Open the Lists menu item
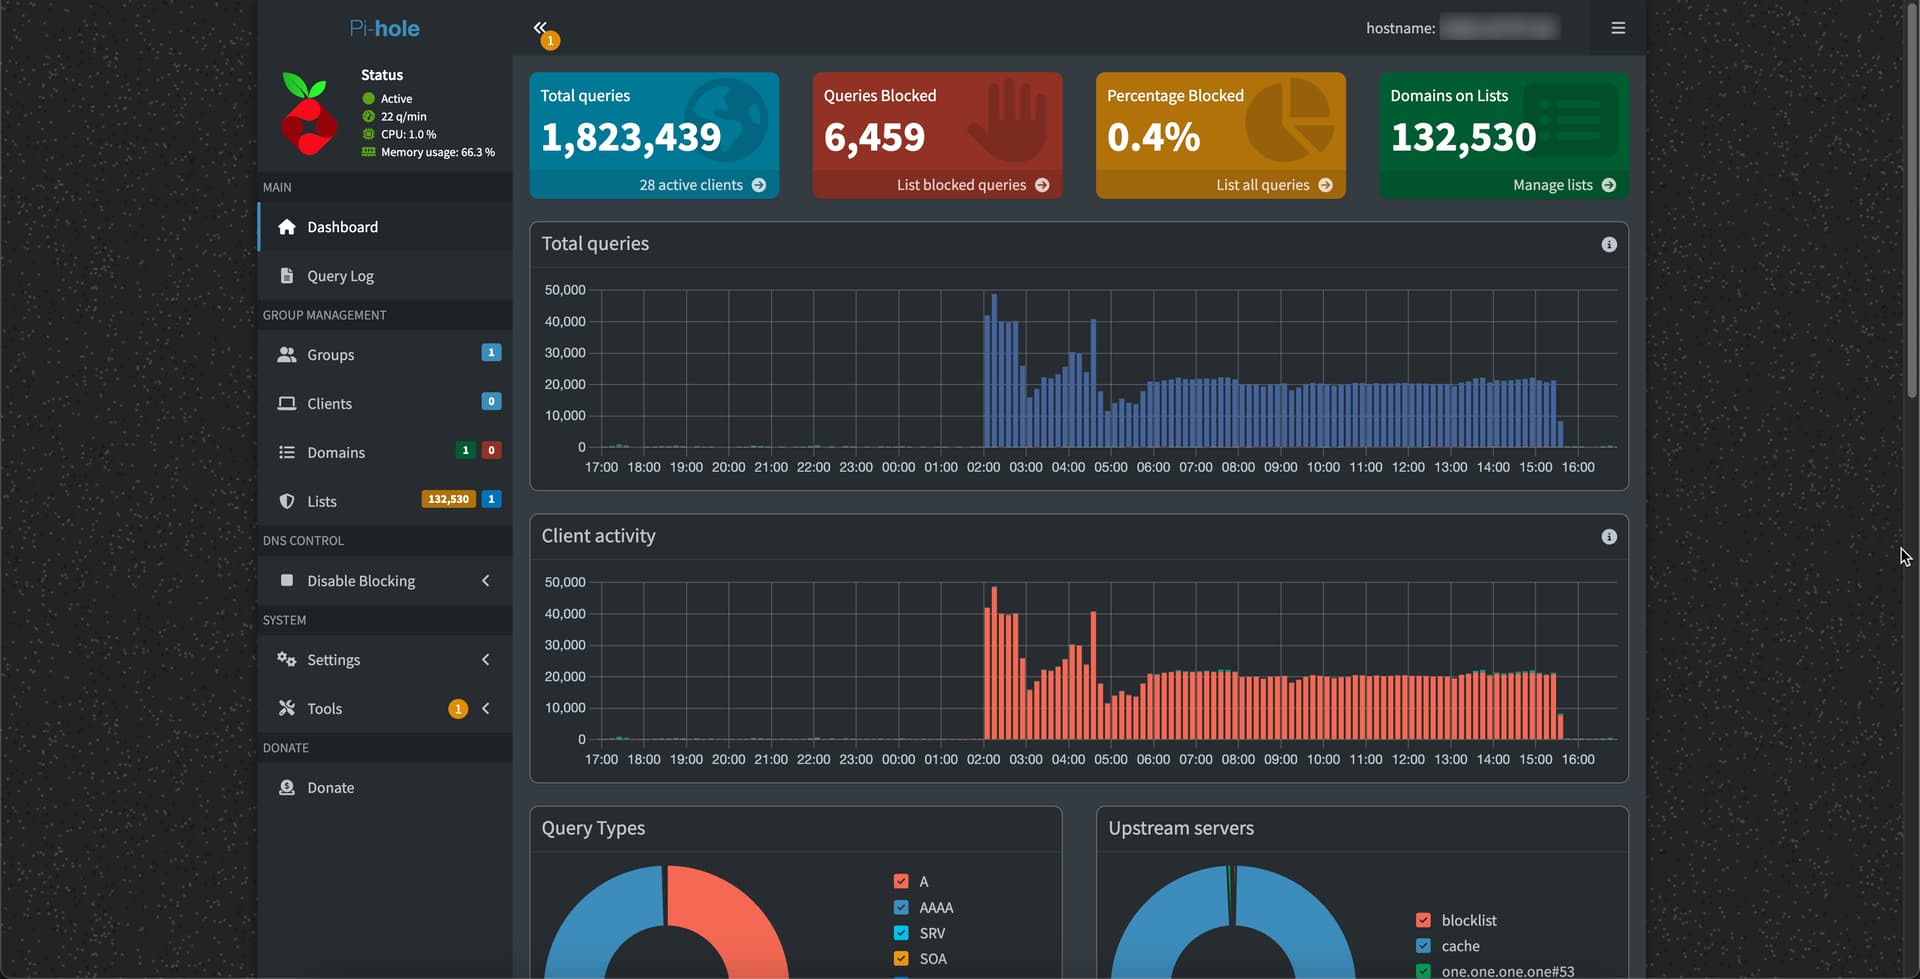 385,502
